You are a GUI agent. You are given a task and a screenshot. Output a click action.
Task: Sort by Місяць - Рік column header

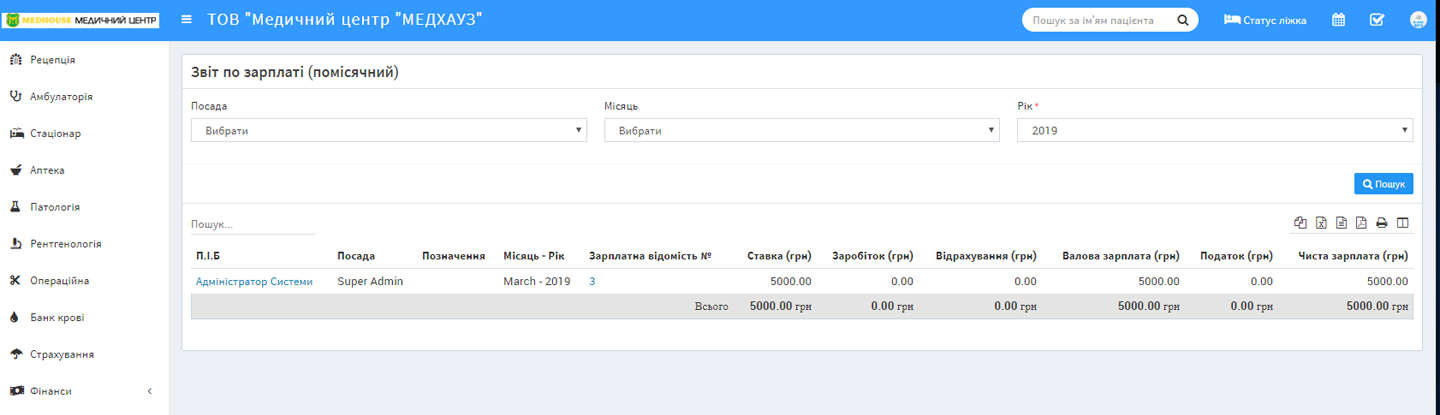coord(534,256)
